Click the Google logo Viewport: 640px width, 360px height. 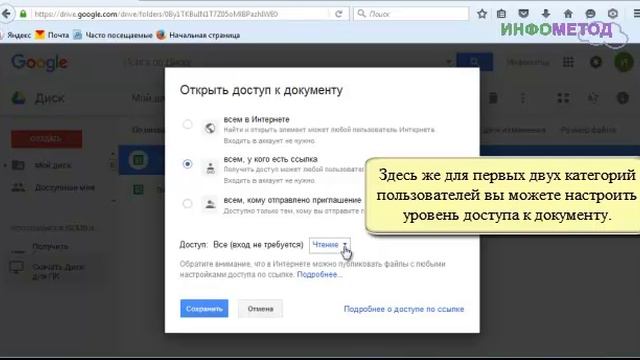40,62
